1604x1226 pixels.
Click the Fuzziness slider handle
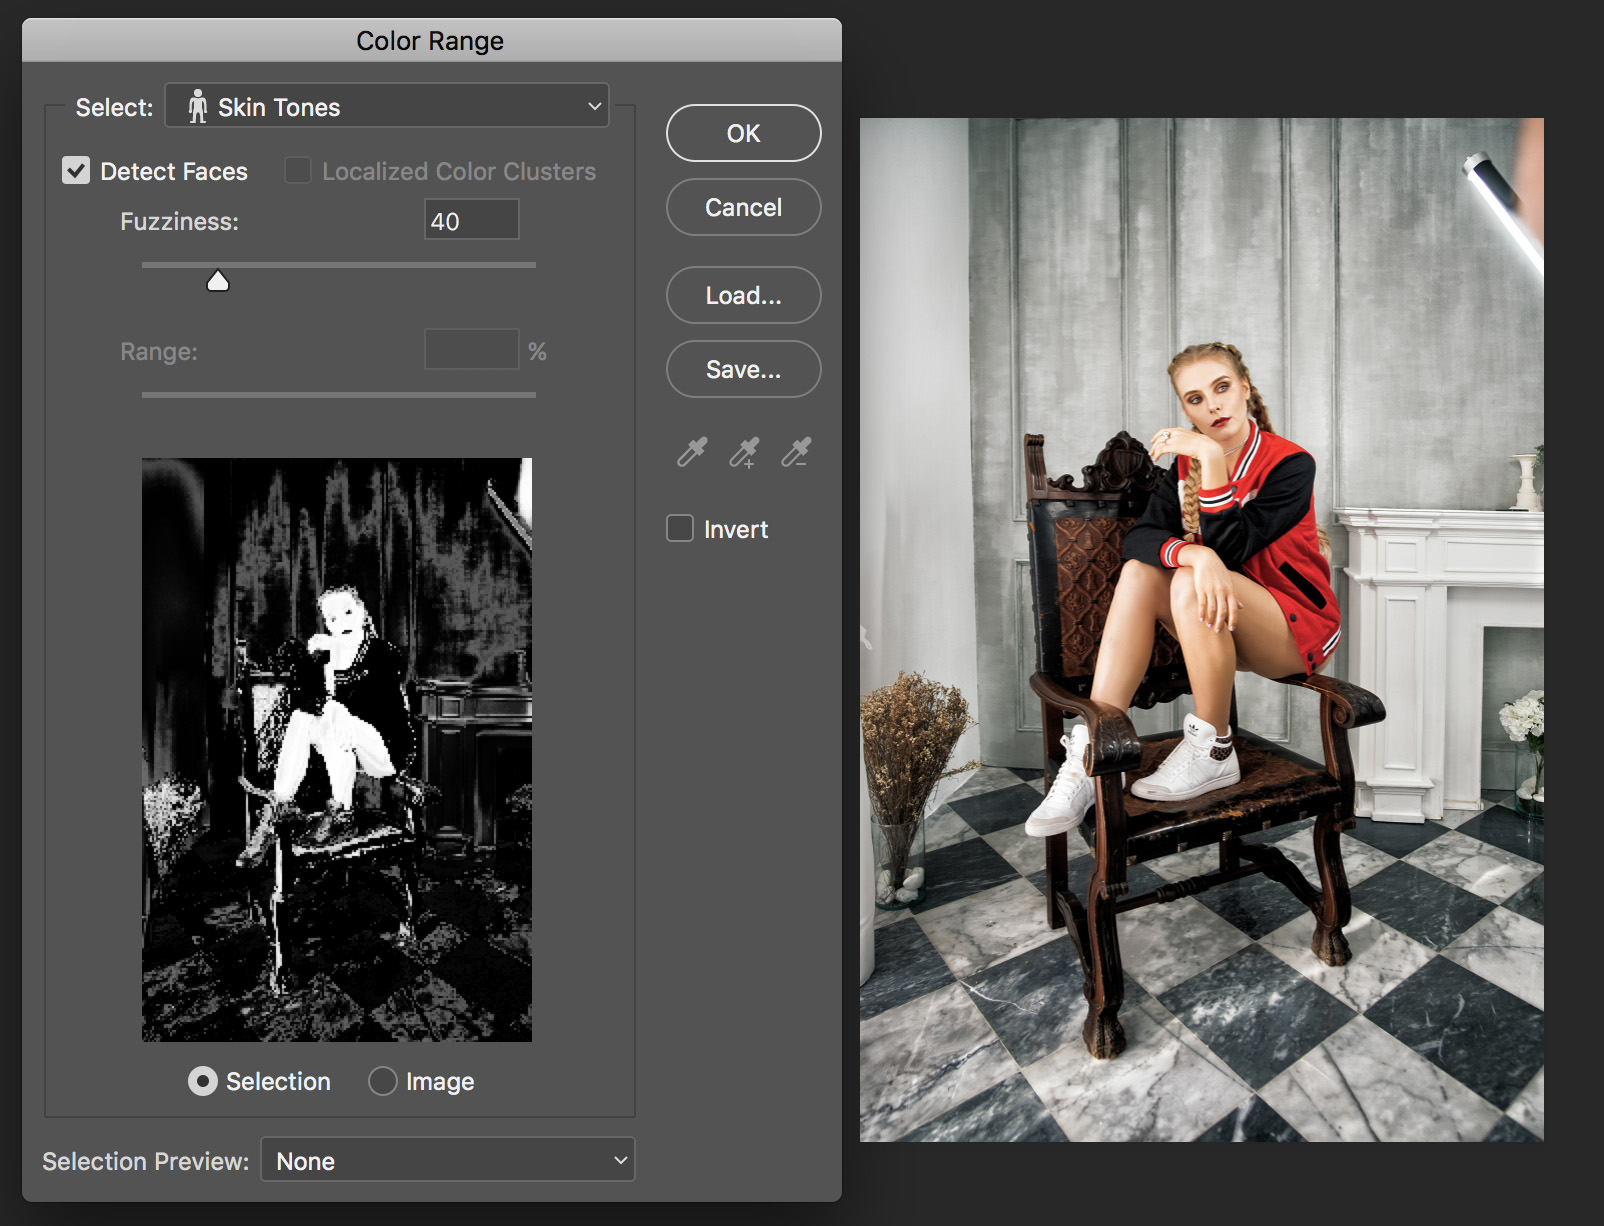pyautogui.click(x=218, y=282)
